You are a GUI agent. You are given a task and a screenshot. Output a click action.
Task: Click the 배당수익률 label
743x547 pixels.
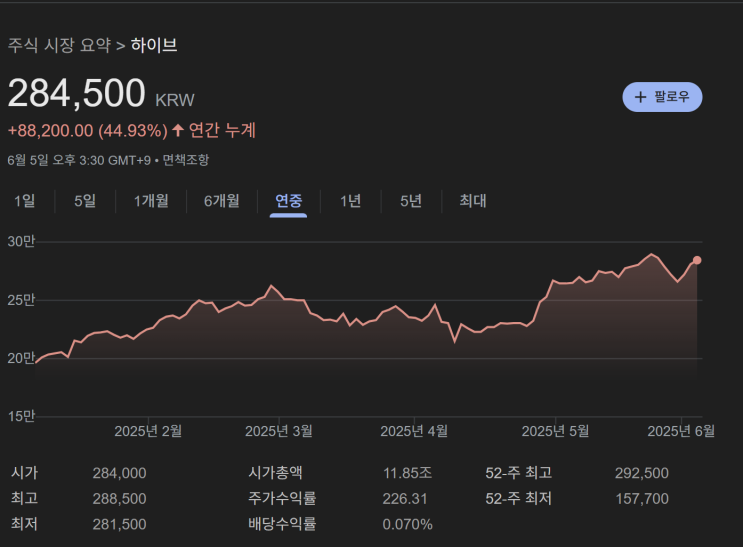coord(282,524)
